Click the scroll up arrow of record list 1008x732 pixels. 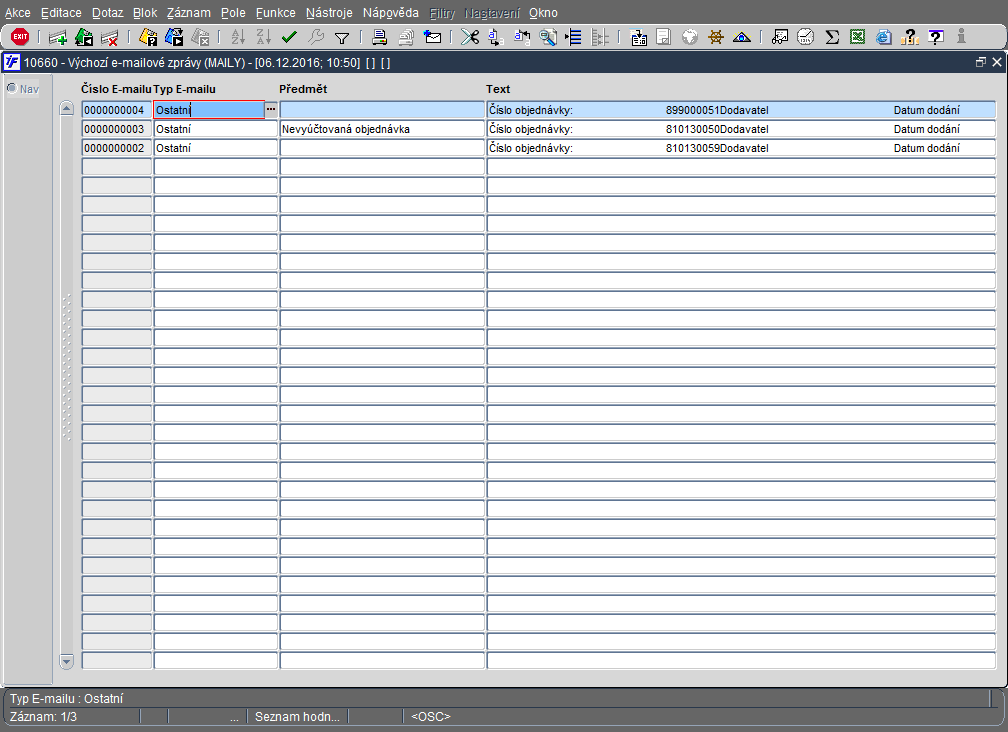66,108
